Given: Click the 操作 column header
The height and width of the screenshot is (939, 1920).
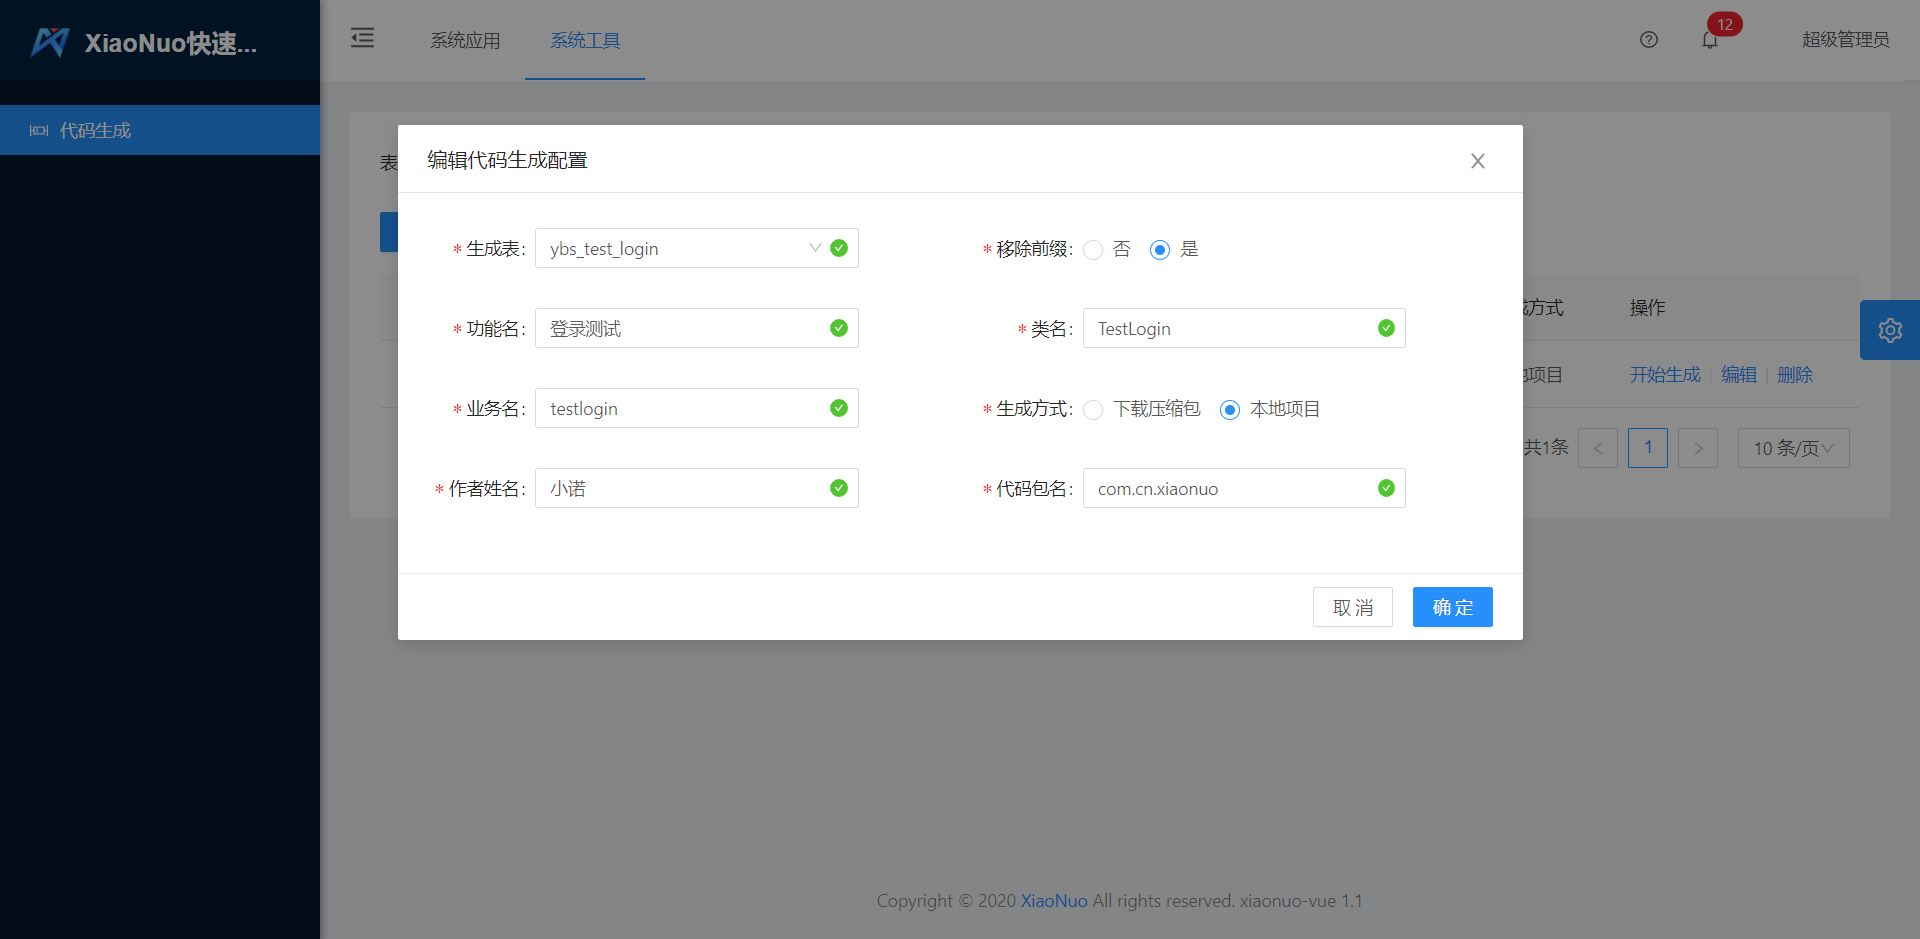Looking at the screenshot, I should point(1648,308).
